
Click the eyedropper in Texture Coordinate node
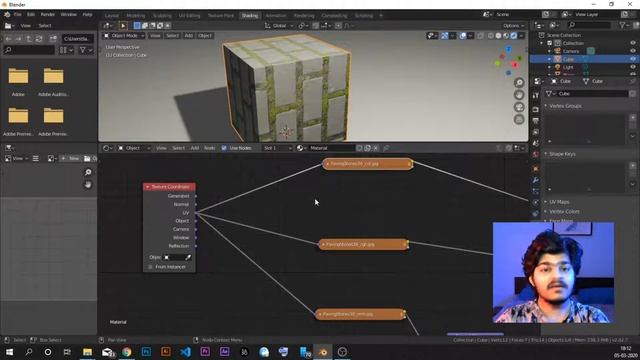[188, 258]
